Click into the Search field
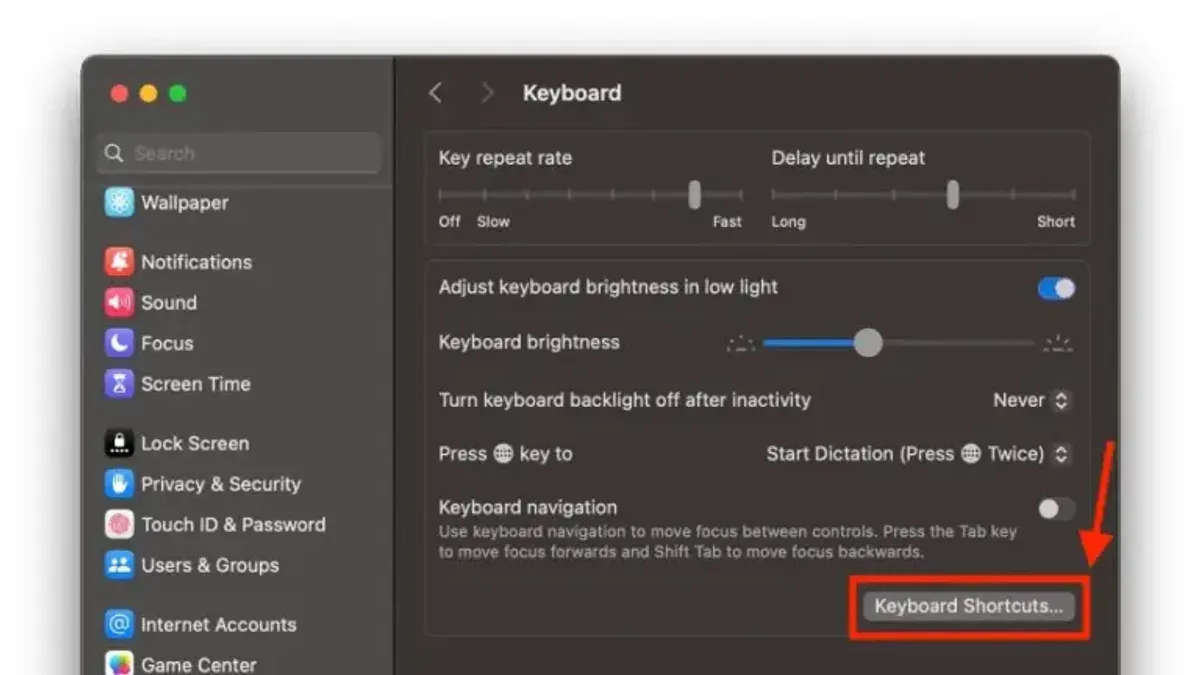This screenshot has width=1200, height=675. [x=240, y=153]
